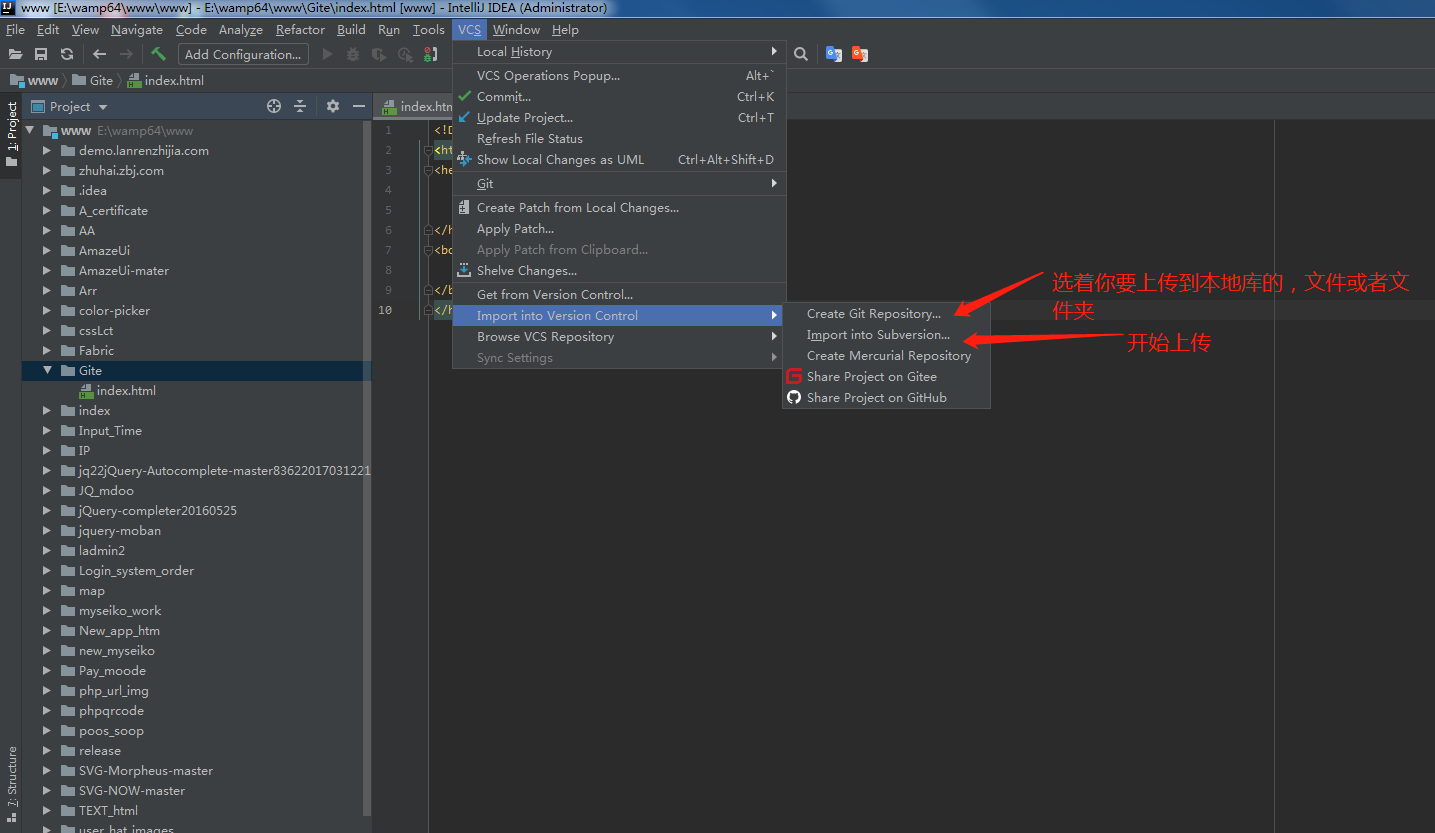
Task: Click the Synchronize refresh toolbar icon
Action: [x=67, y=54]
